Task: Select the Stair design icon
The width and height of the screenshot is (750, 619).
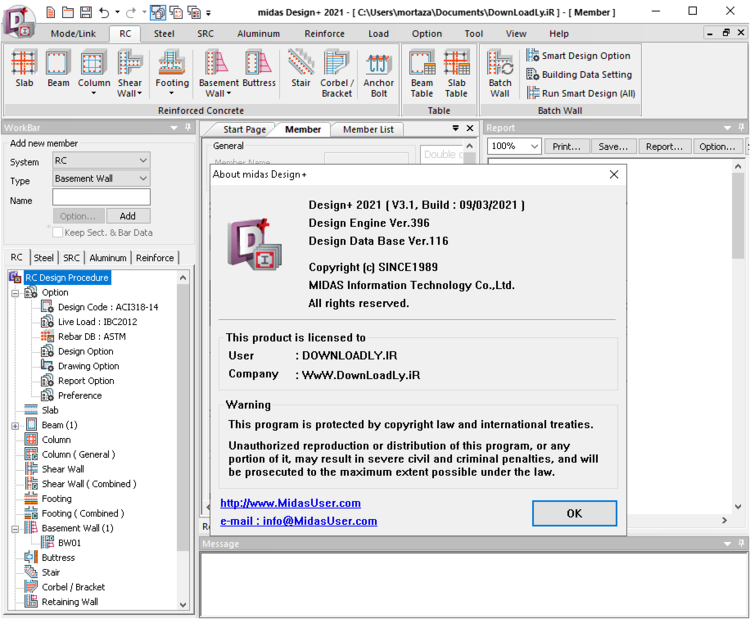Action: pyautogui.click(x=301, y=70)
